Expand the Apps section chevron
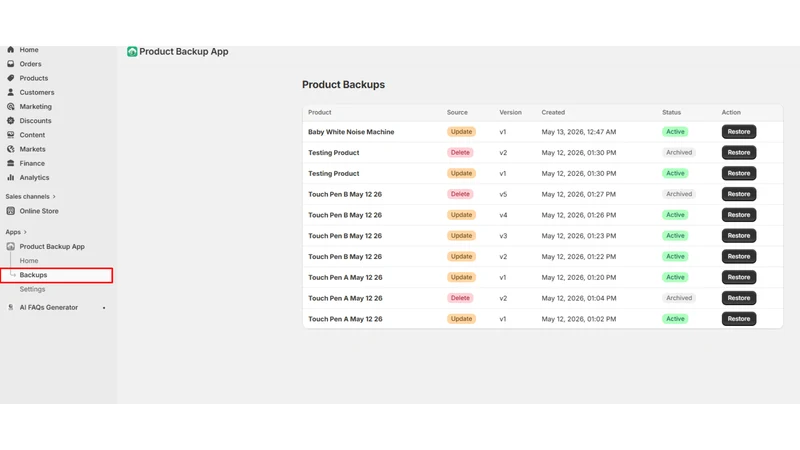The width and height of the screenshot is (800, 450). 25,232
